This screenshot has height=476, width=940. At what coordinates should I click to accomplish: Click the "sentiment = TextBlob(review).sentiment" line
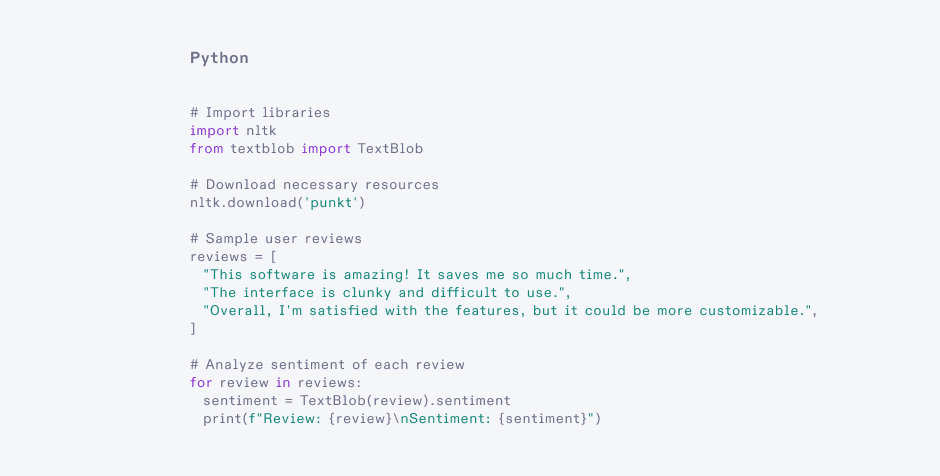click(x=357, y=400)
